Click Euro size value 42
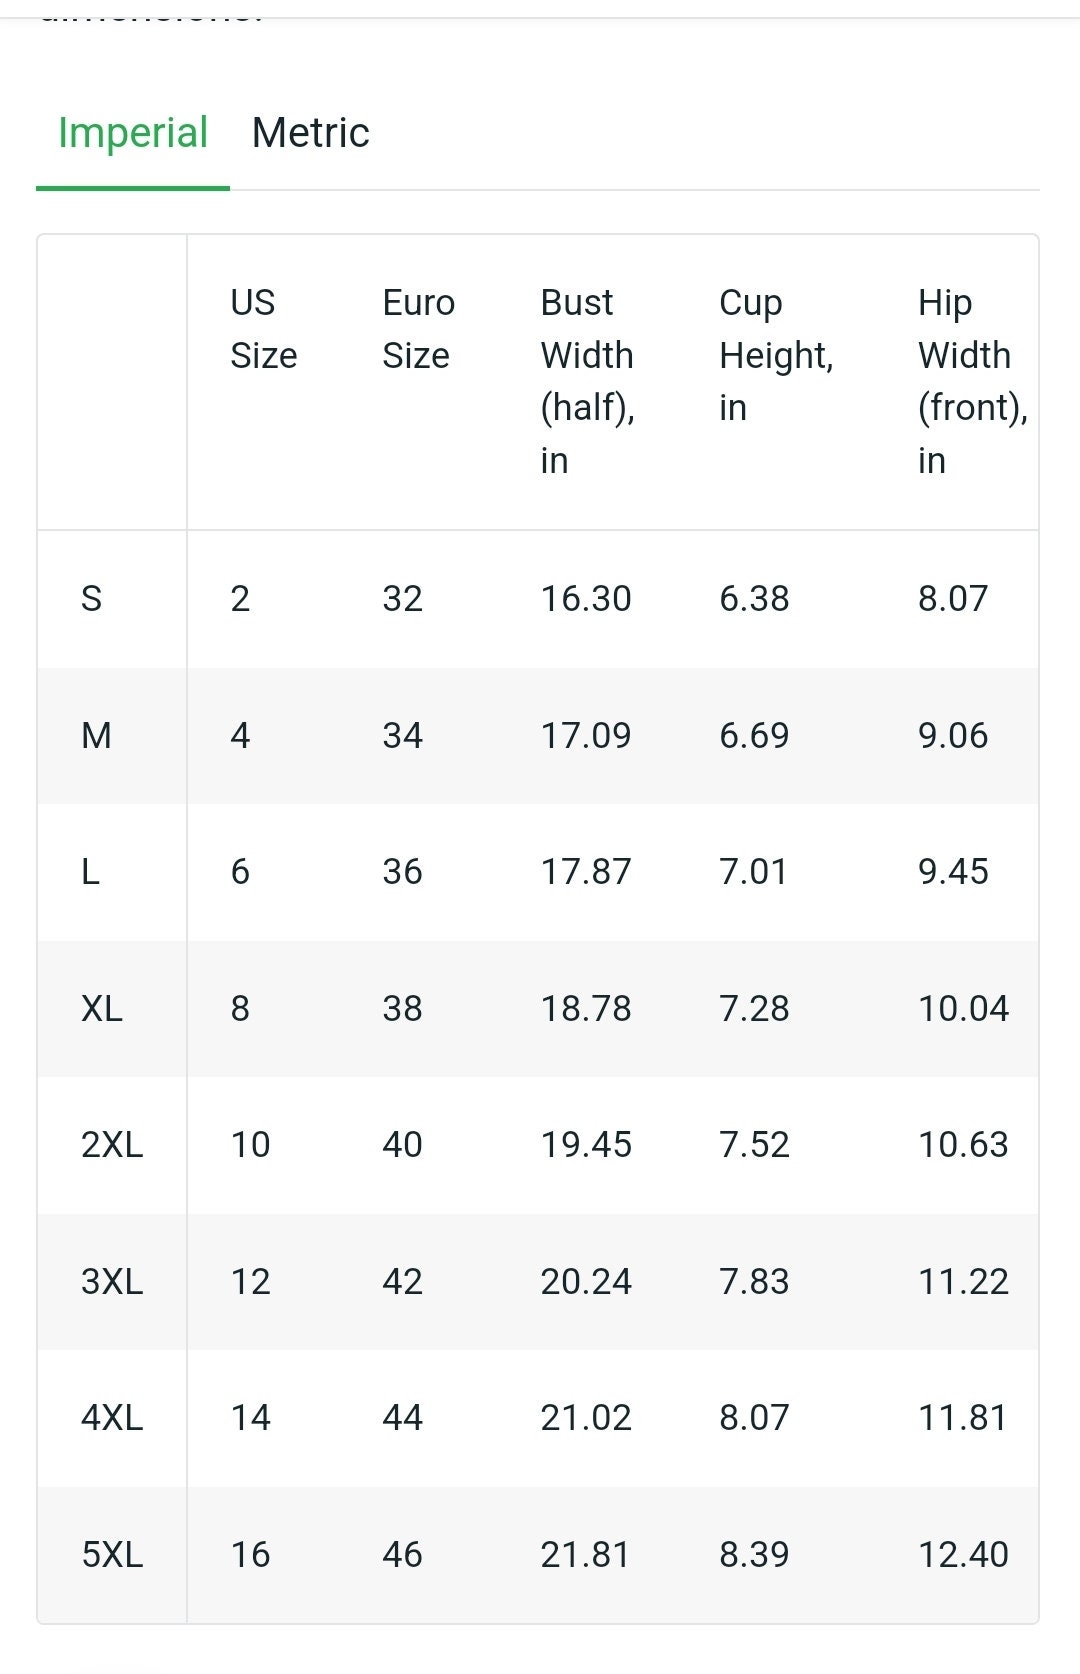This screenshot has width=1080, height=1674. pyautogui.click(x=402, y=1282)
